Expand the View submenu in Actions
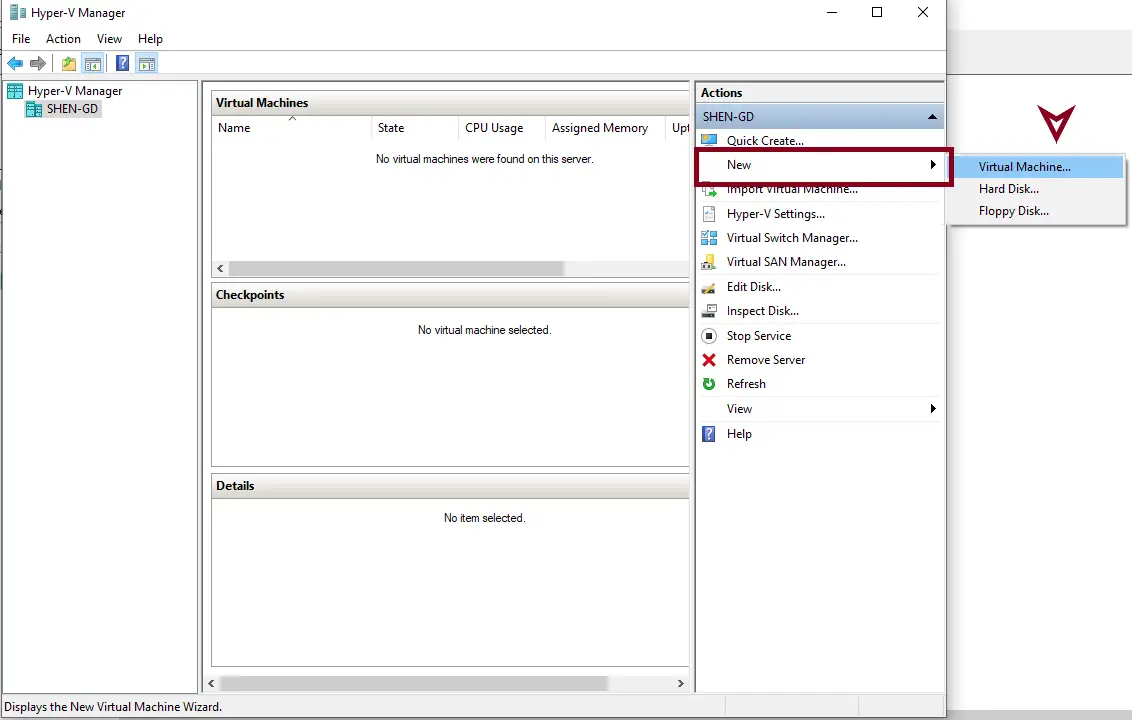The height and width of the screenshot is (720, 1132). 932,409
